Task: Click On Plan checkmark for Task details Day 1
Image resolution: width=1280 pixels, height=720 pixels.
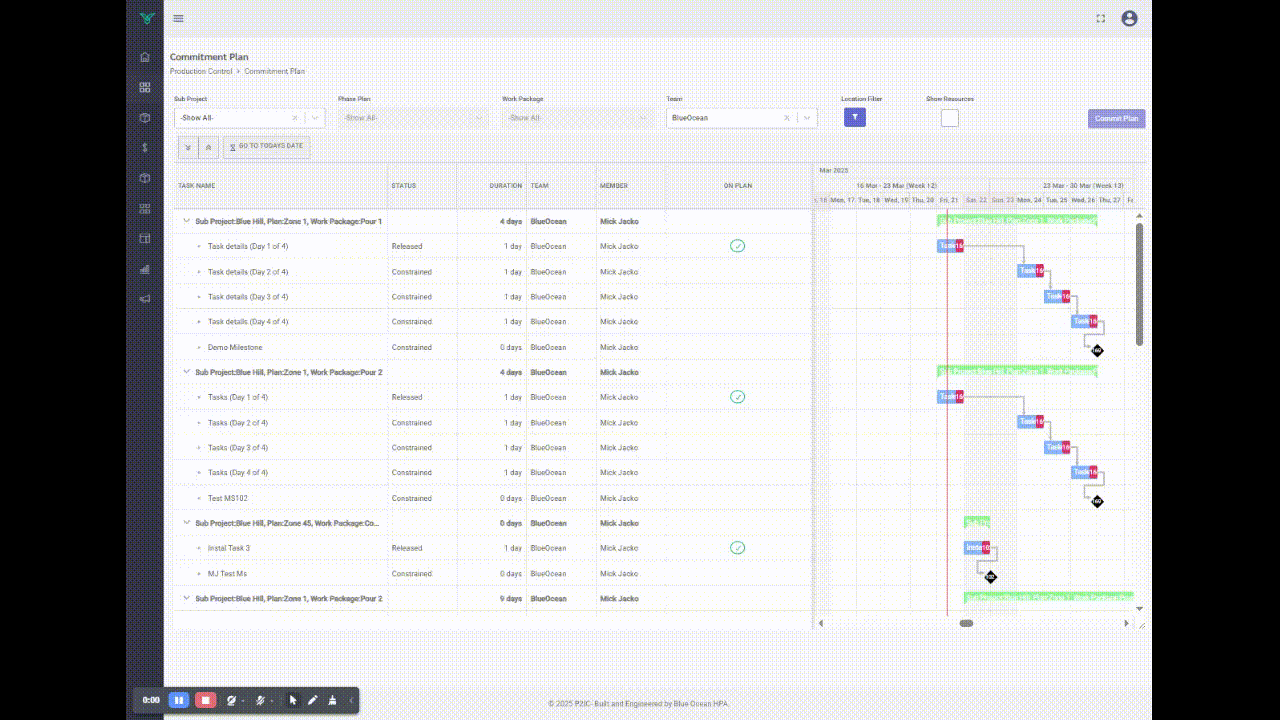Action: click(737, 246)
